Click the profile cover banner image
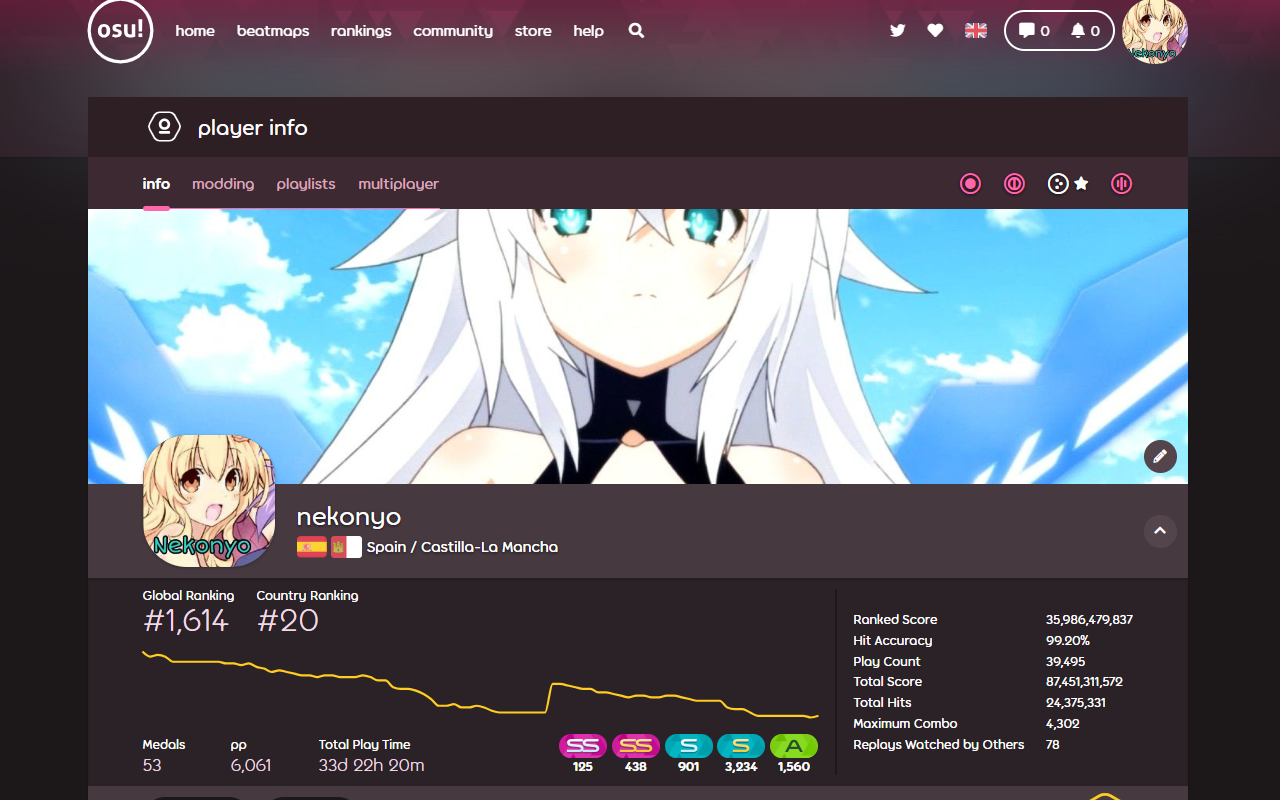Viewport: 1280px width, 800px height. point(638,346)
